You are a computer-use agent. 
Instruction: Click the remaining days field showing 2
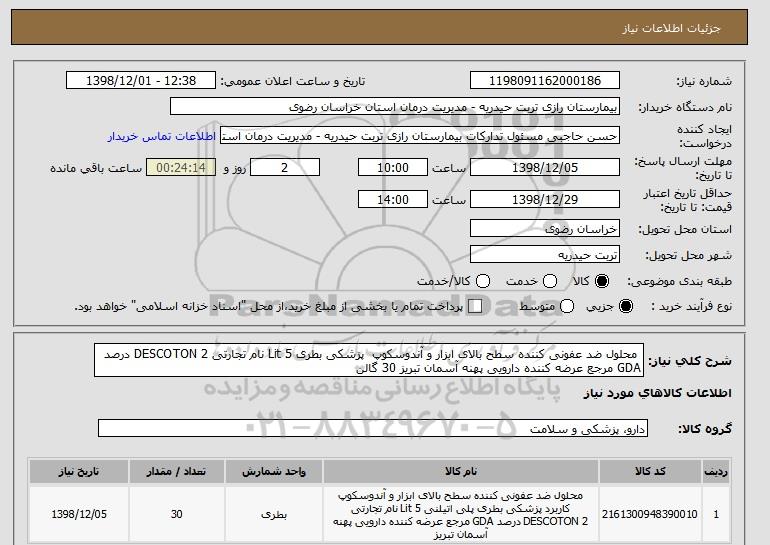pyautogui.click(x=285, y=167)
